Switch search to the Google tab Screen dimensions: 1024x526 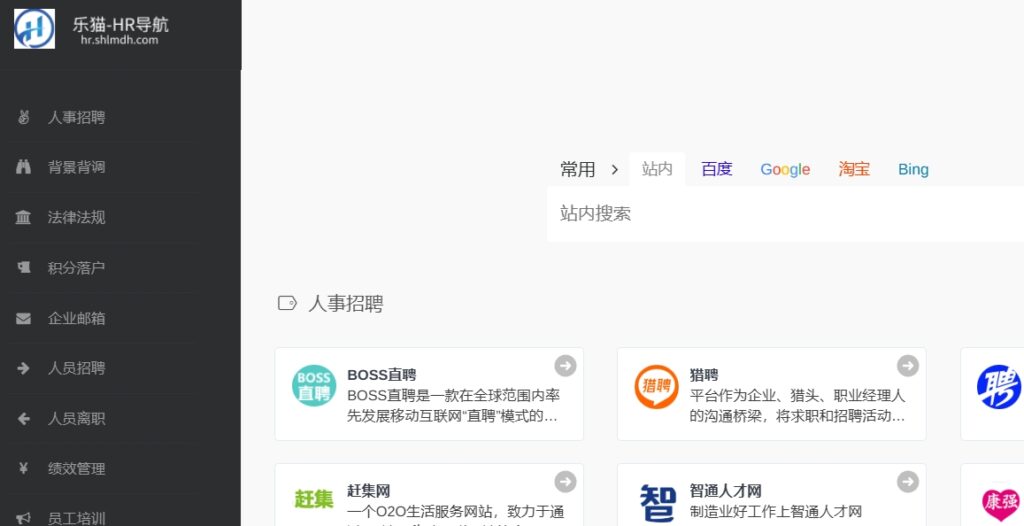click(x=785, y=169)
